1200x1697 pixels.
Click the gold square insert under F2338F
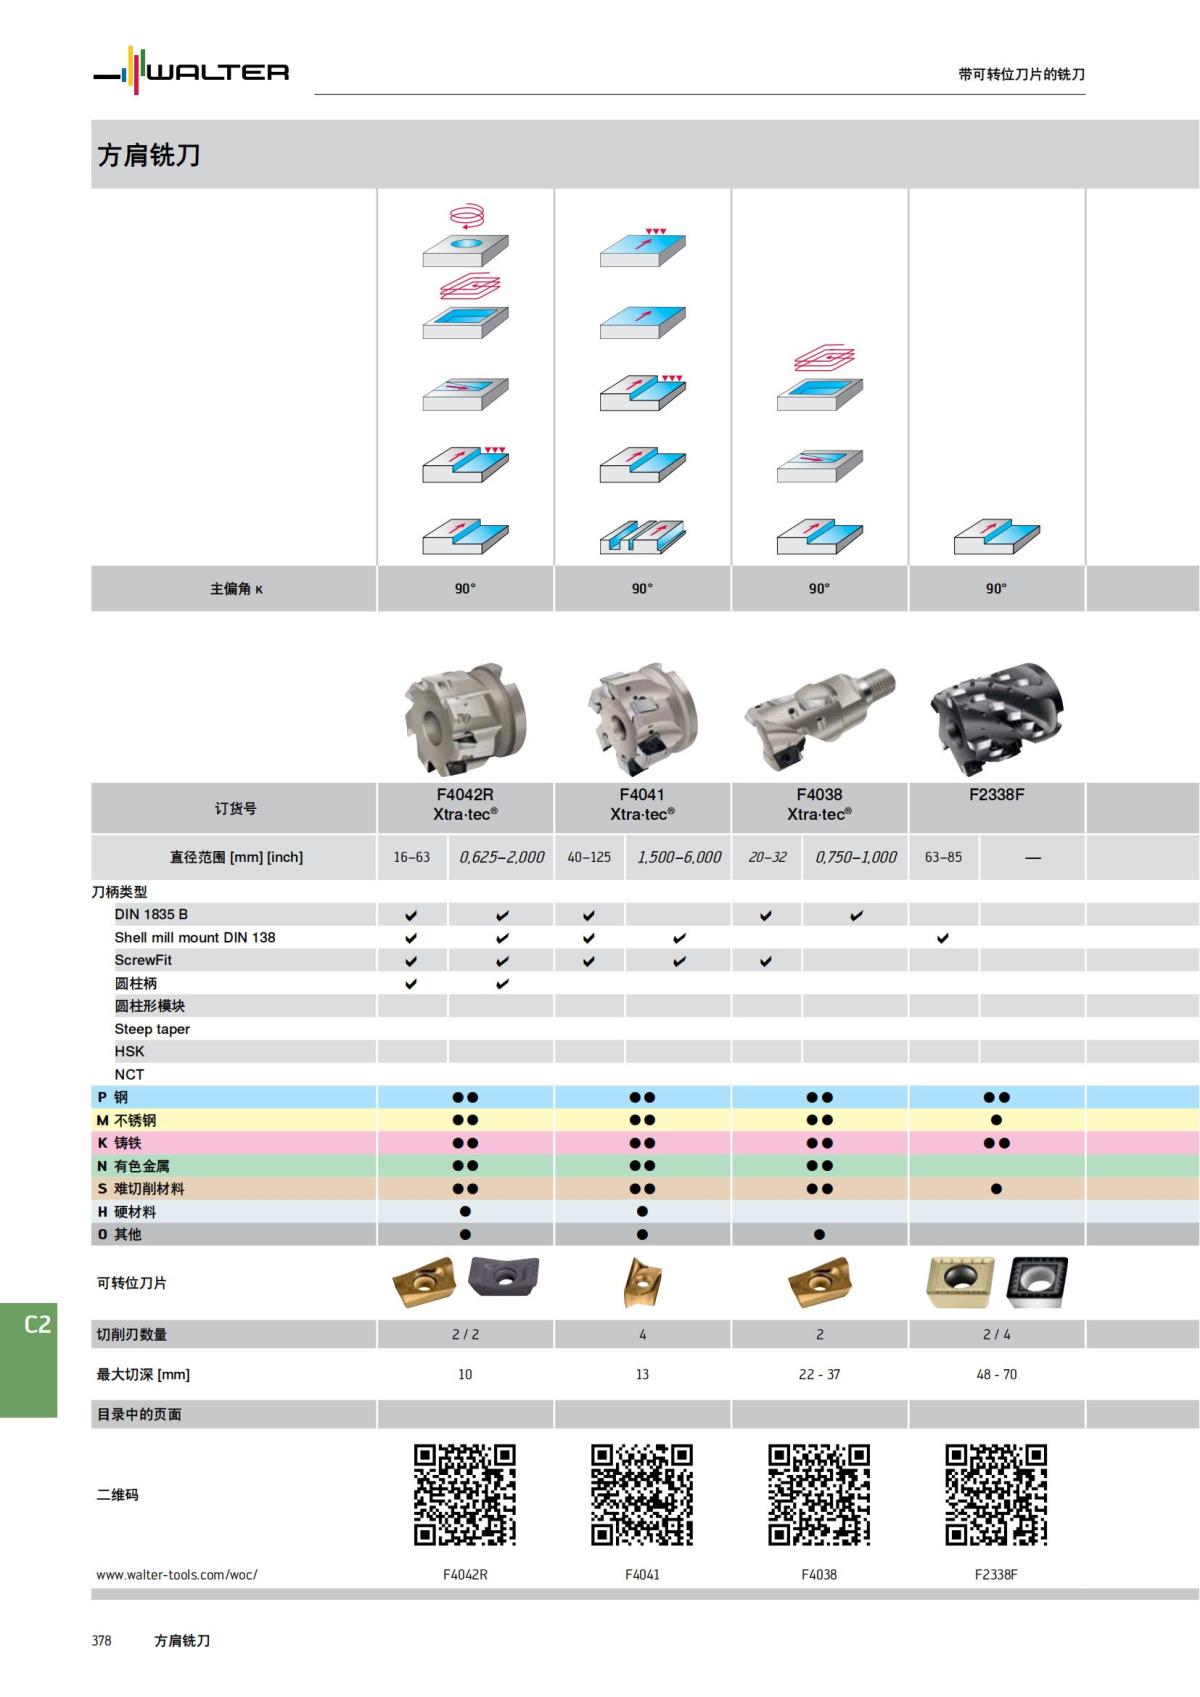(x=960, y=1282)
